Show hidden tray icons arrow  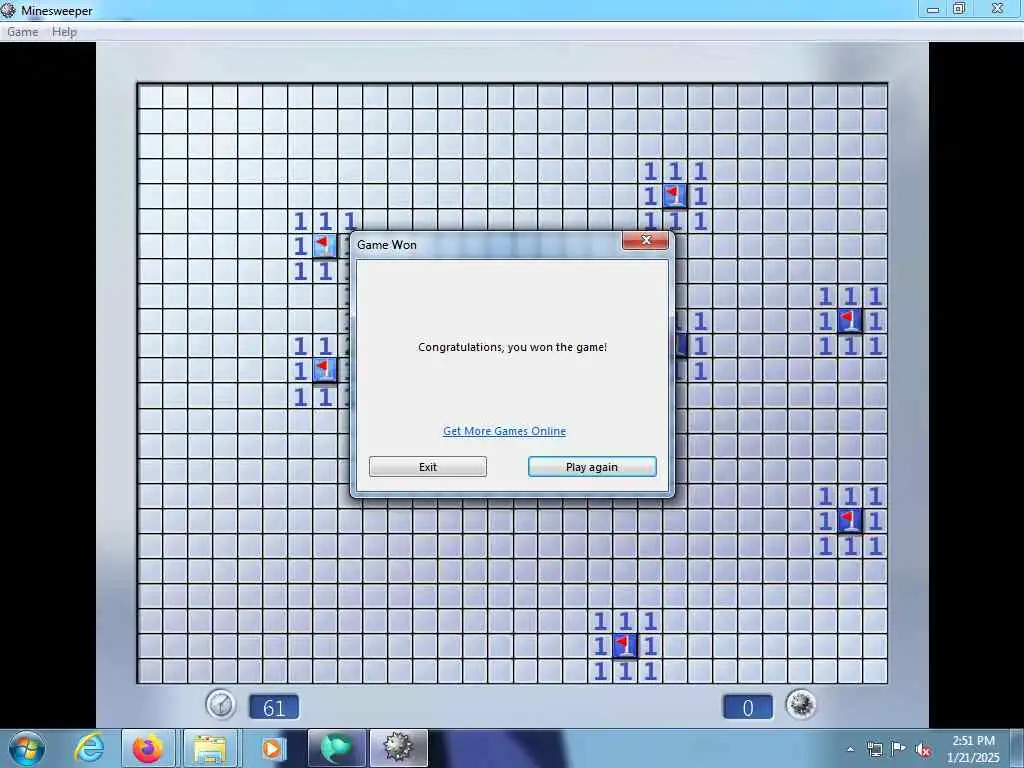(850, 749)
